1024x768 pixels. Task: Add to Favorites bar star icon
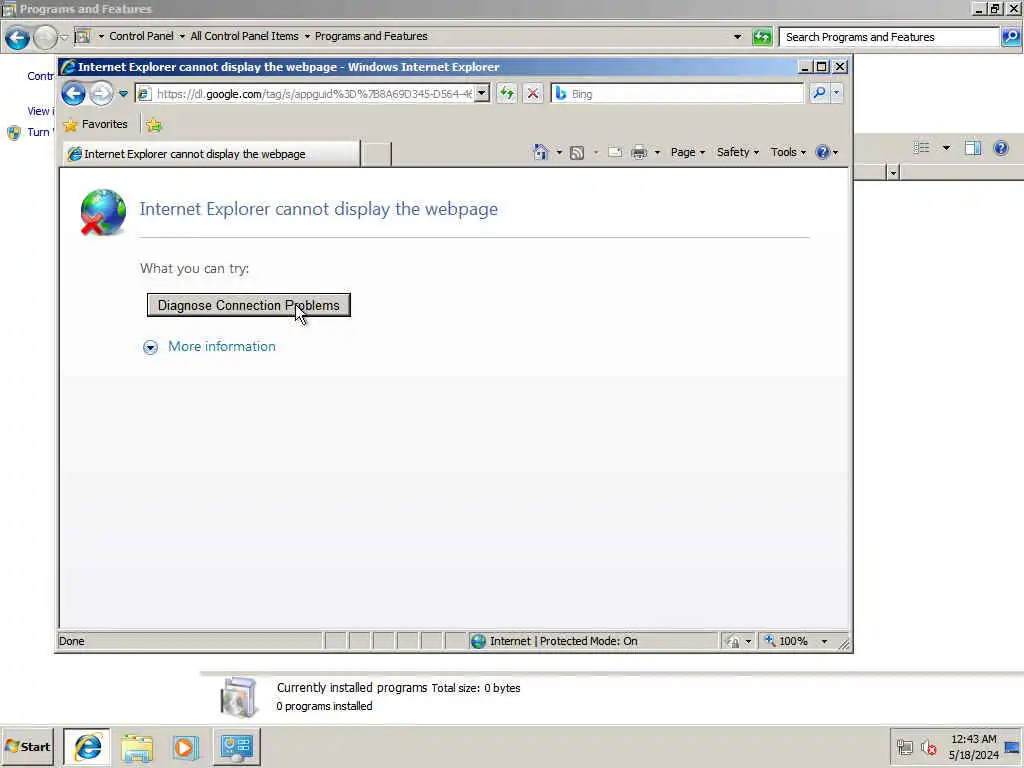click(154, 125)
